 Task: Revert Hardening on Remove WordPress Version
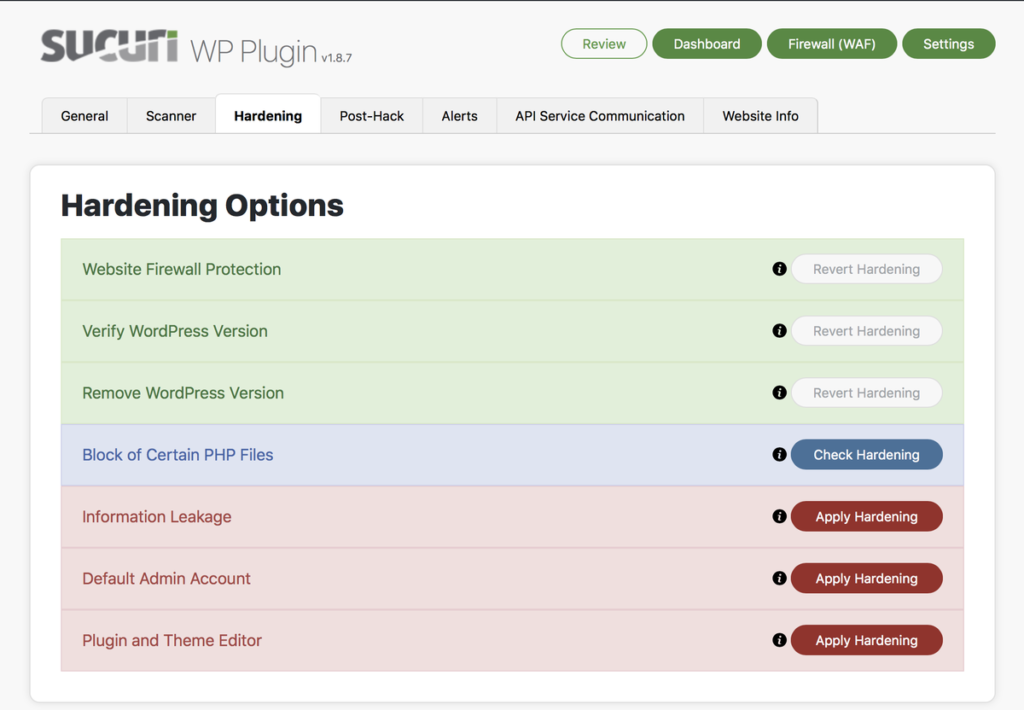866,392
